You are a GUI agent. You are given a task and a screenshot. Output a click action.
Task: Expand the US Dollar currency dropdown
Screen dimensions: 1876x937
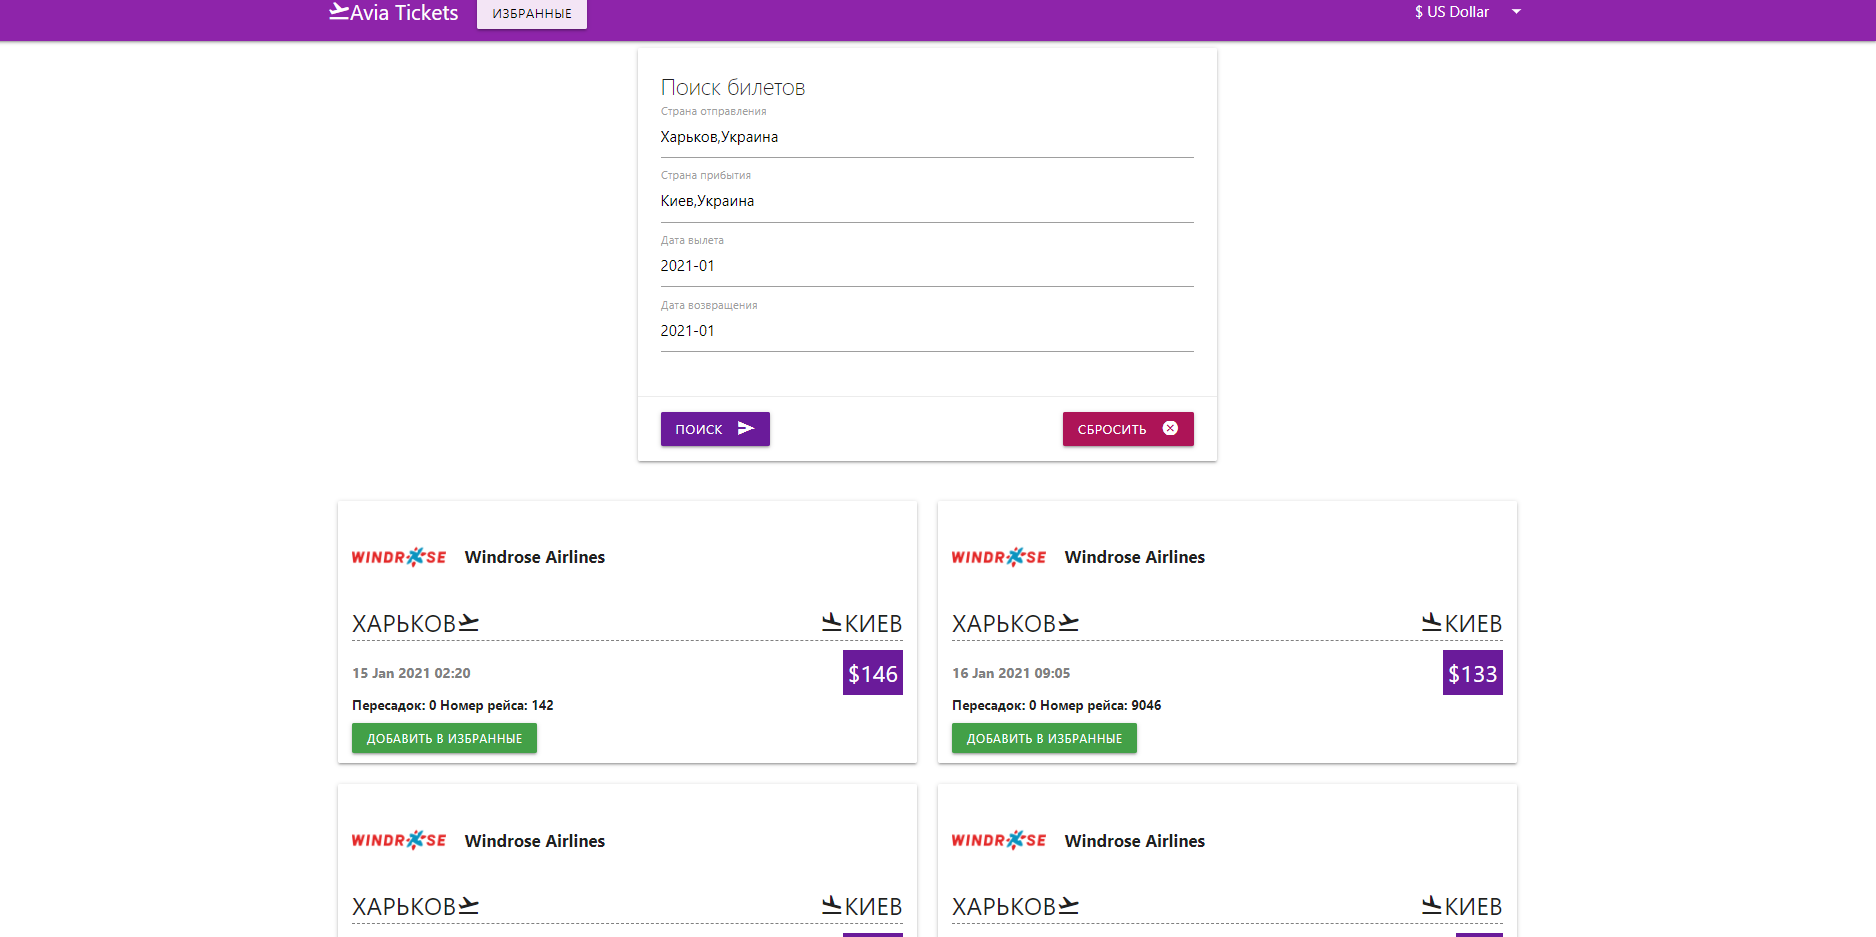(1452, 12)
